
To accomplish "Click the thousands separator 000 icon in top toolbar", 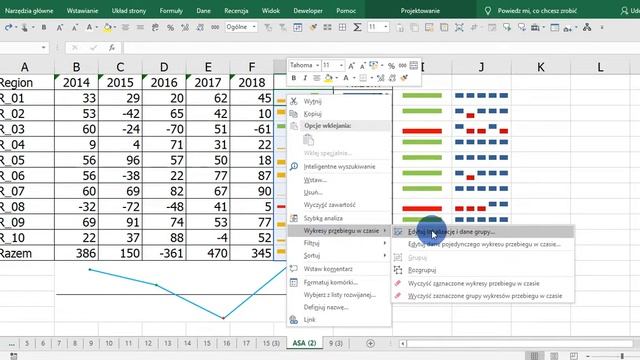I will coord(215,27).
